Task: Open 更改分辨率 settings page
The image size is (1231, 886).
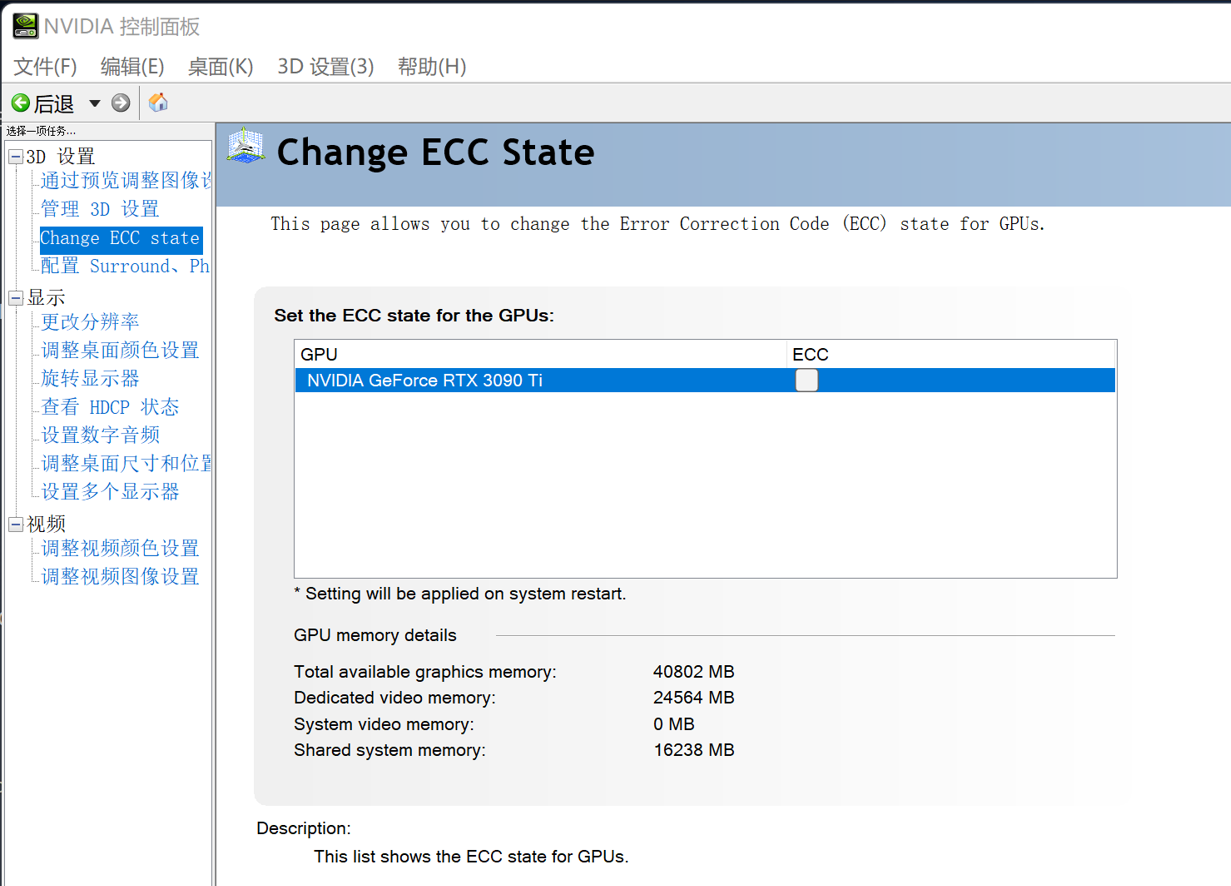Action: (90, 322)
